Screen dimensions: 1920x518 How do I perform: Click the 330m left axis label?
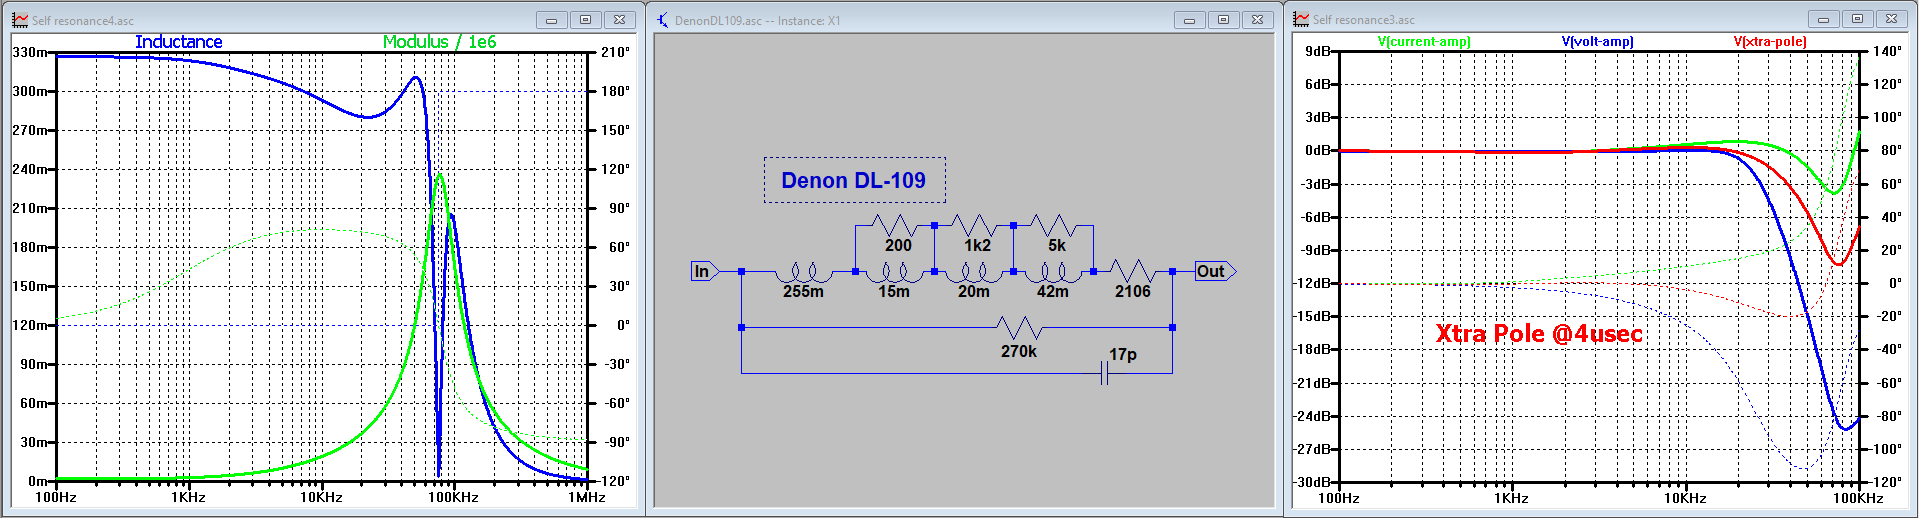29,52
